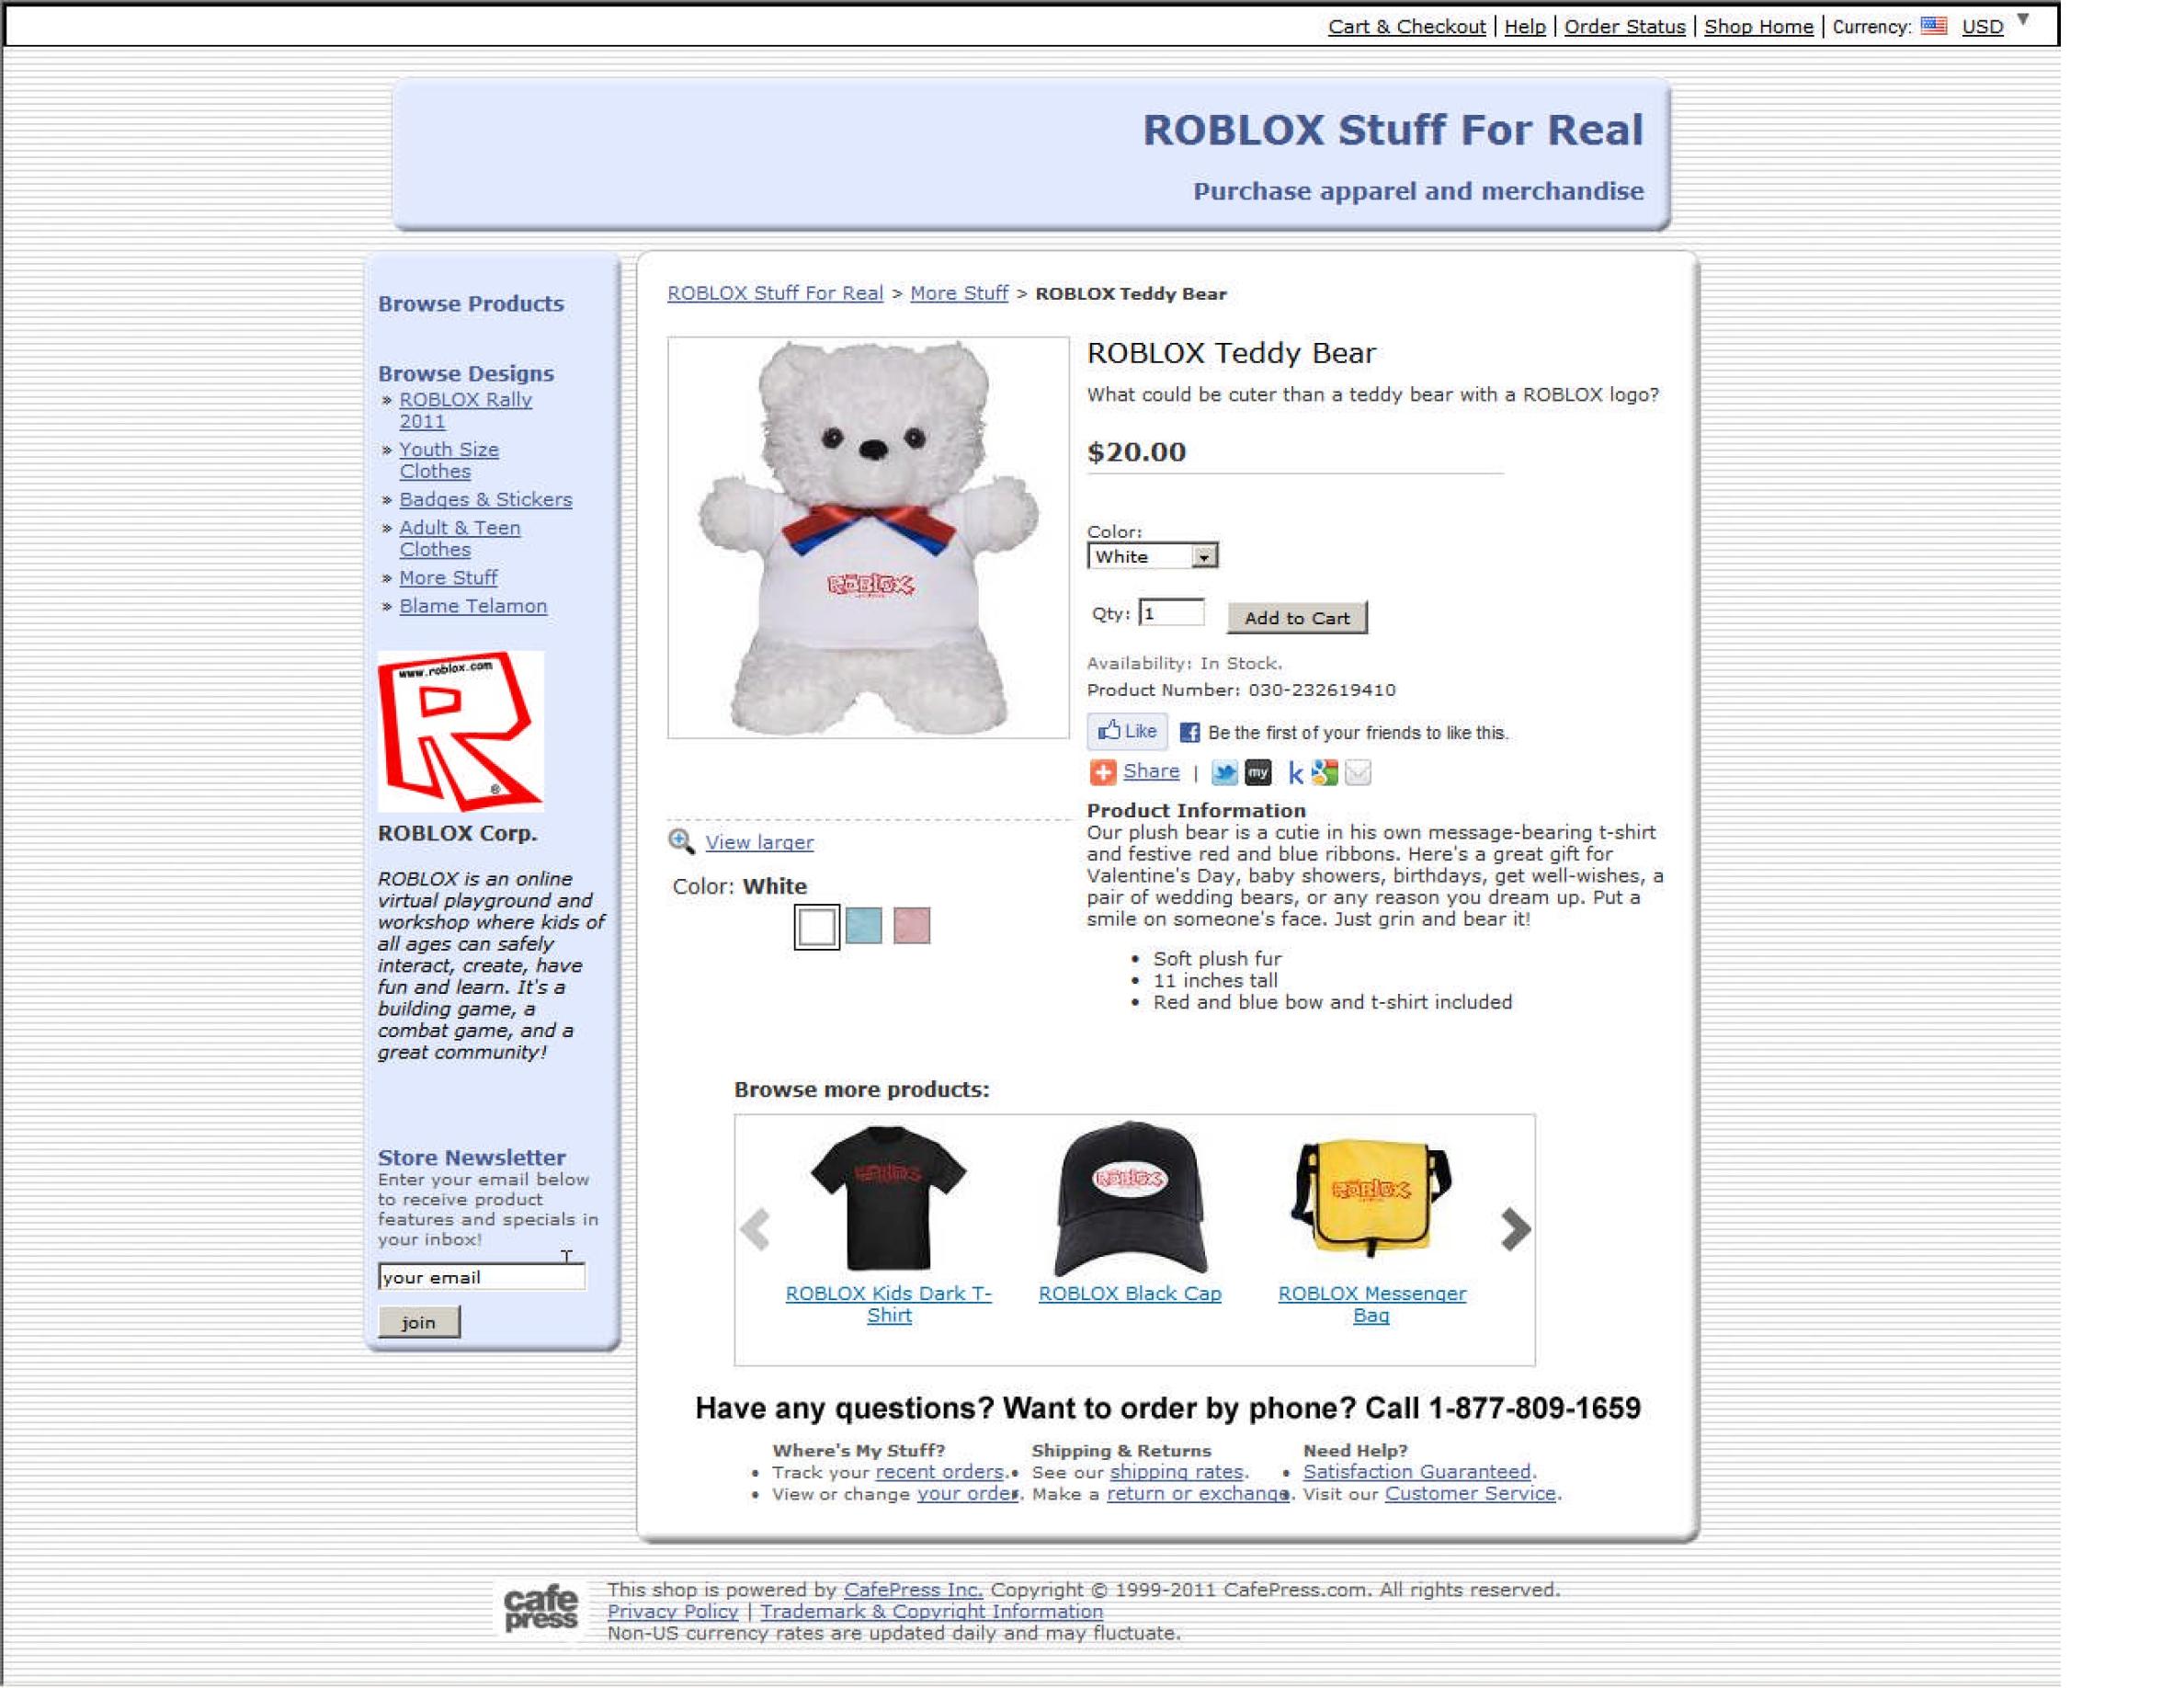Email product using envelope icon
This screenshot has height=1688, width=2184.
pos(1358,773)
